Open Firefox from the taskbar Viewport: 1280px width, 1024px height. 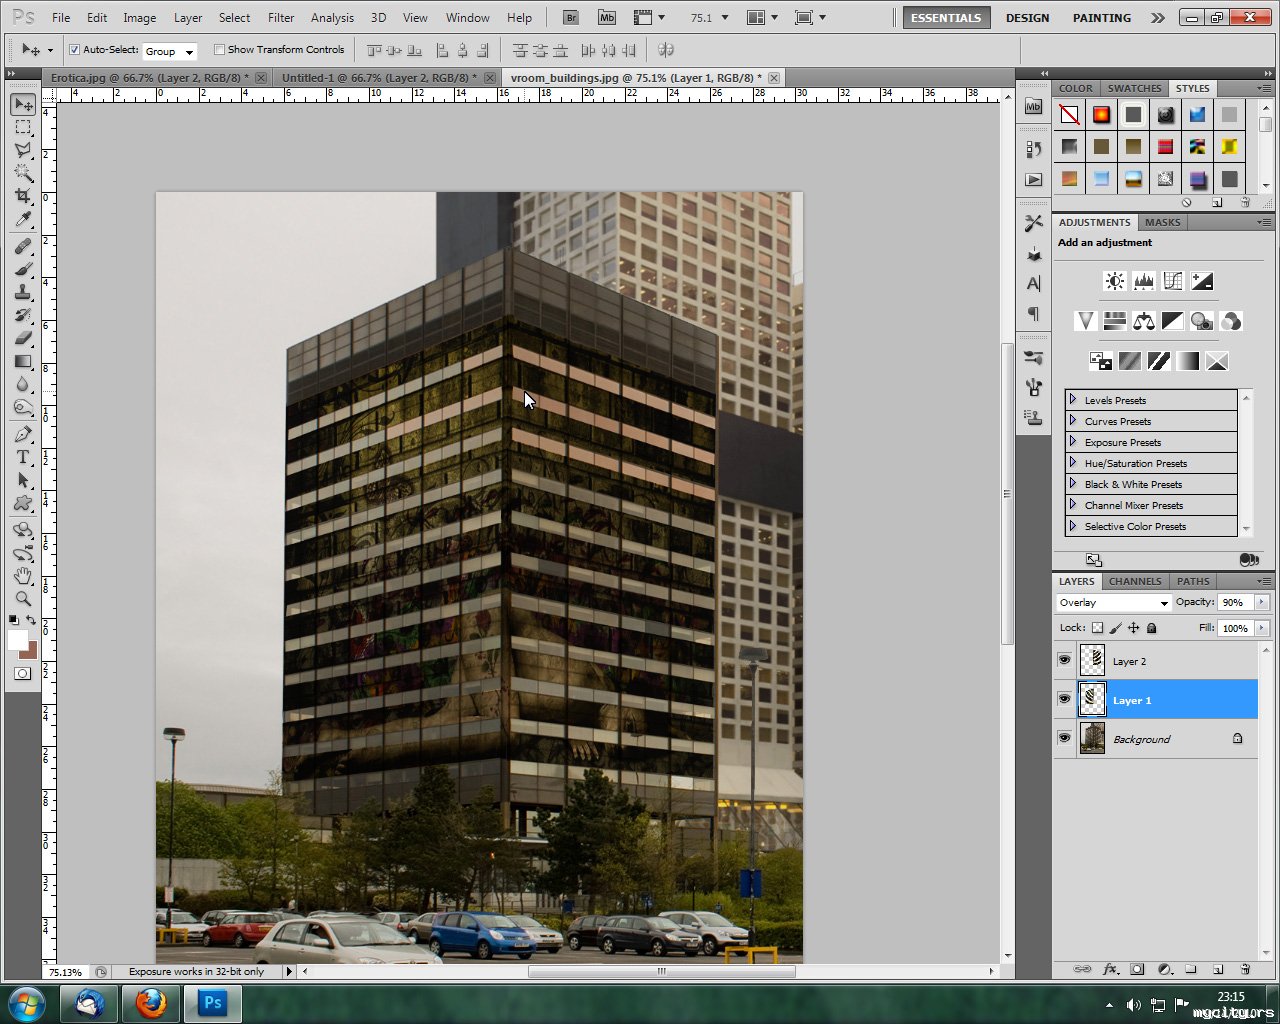click(152, 1003)
